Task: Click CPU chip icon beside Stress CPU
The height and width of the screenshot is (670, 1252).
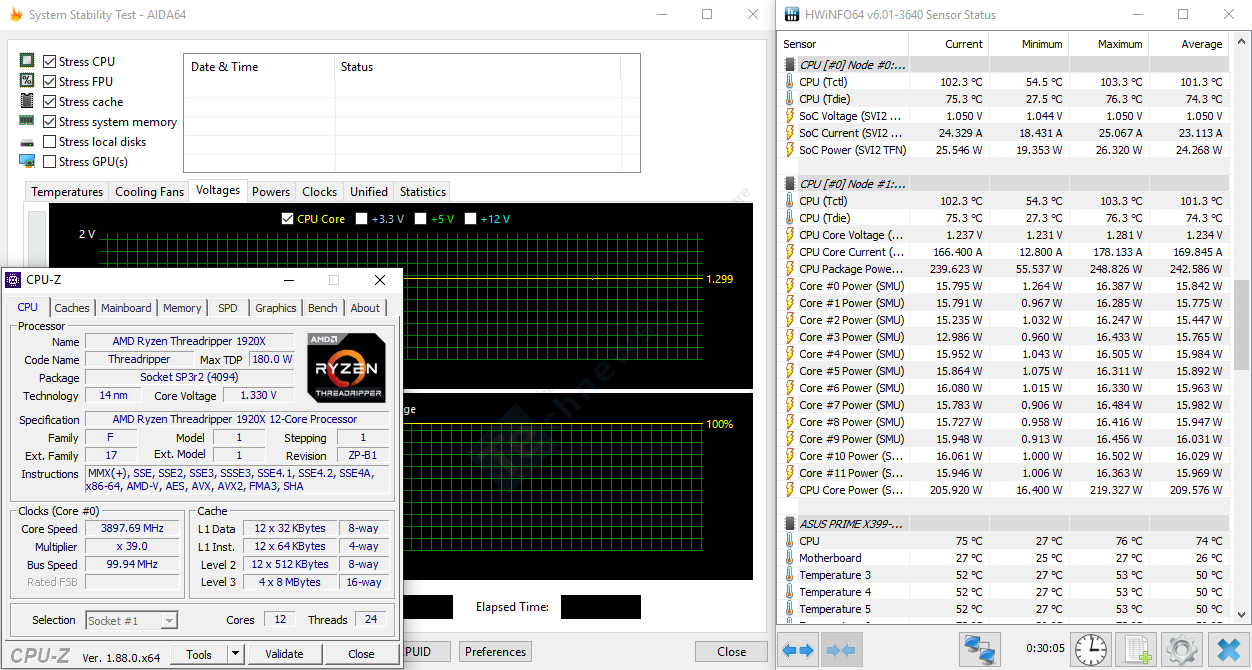Action: click(27, 61)
